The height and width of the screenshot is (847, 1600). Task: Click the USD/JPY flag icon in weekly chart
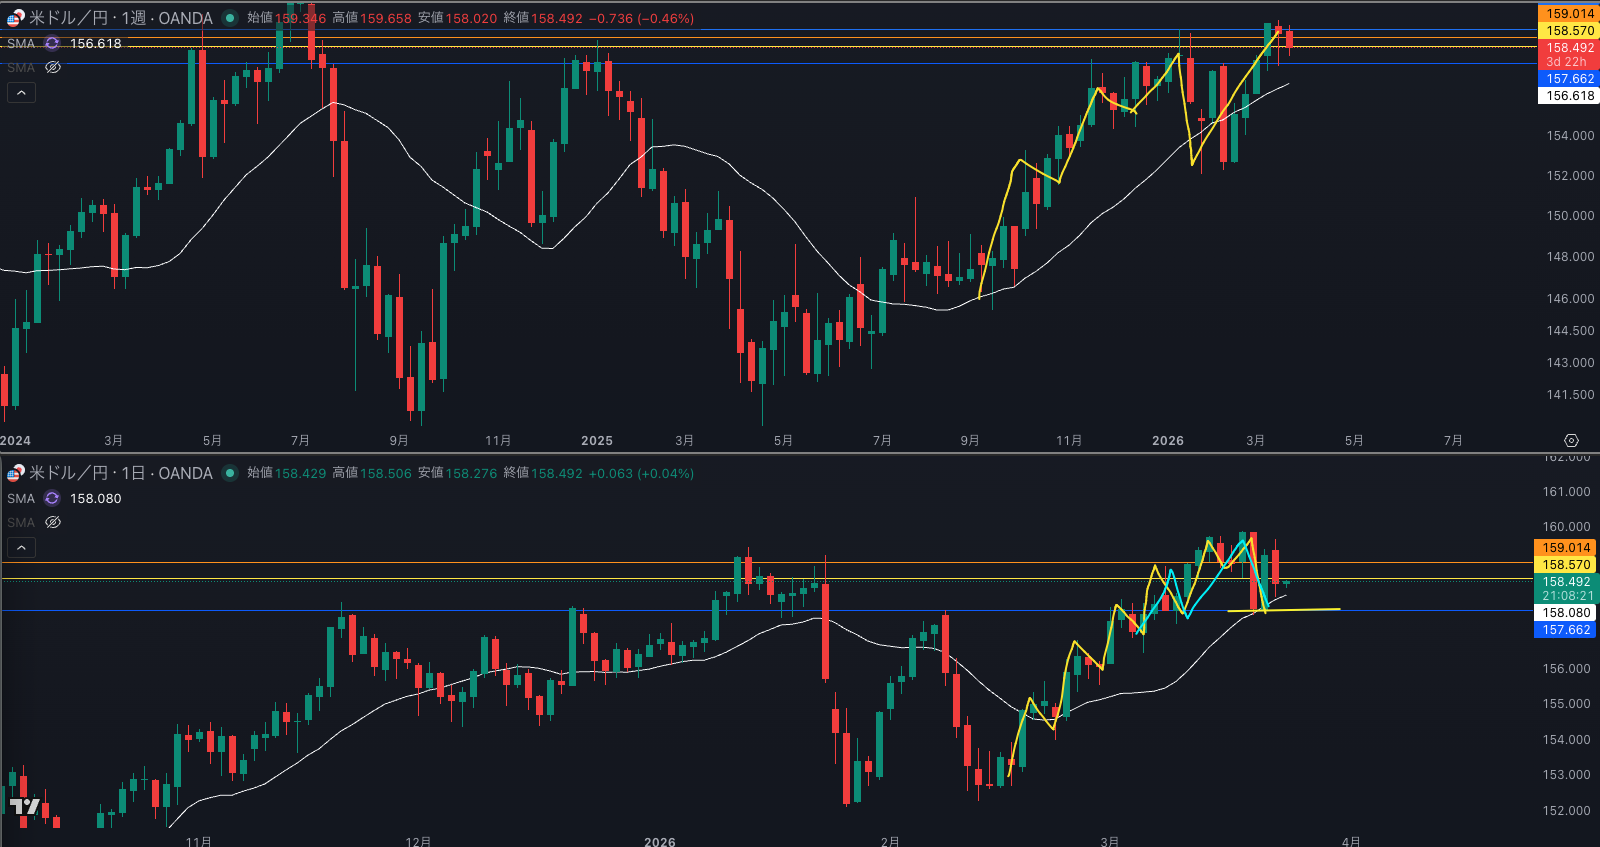point(15,18)
